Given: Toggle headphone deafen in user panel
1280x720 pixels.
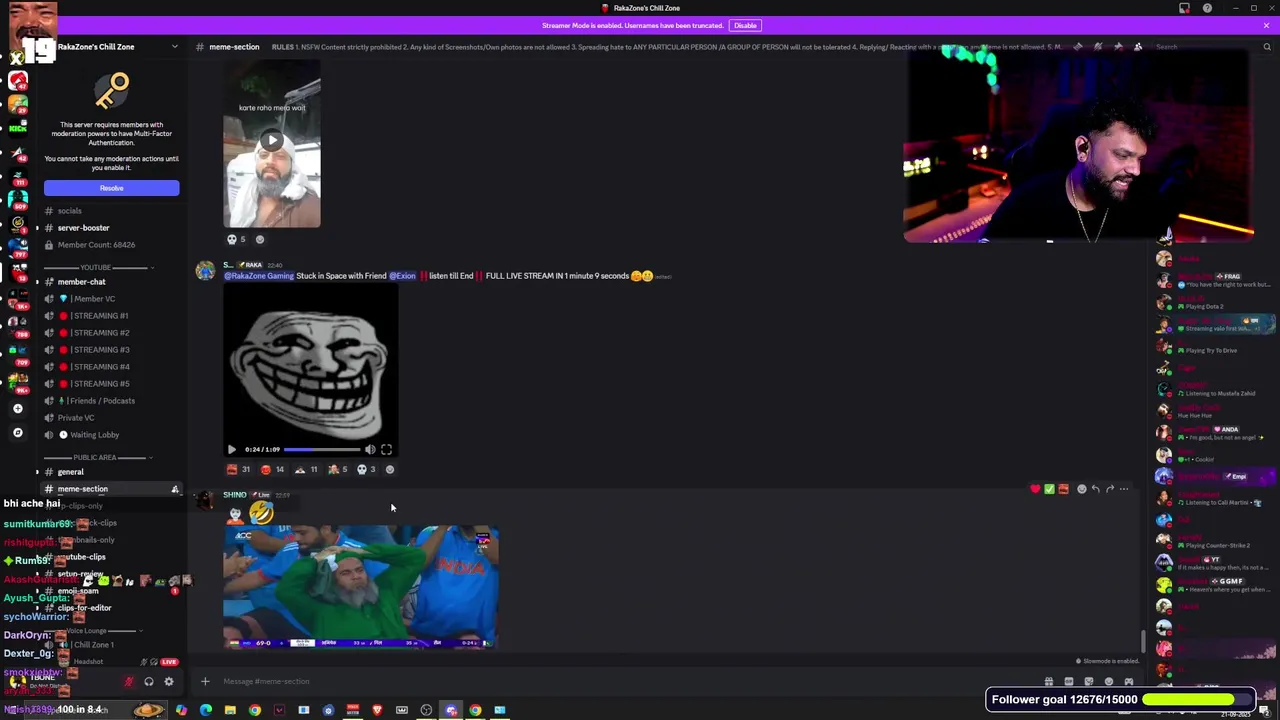Looking at the screenshot, I should click(x=149, y=682).
